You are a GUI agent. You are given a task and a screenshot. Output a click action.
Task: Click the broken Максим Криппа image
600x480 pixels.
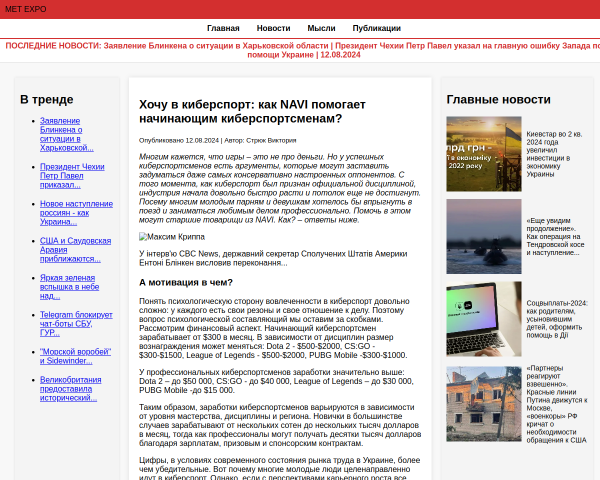click(172, 237)
